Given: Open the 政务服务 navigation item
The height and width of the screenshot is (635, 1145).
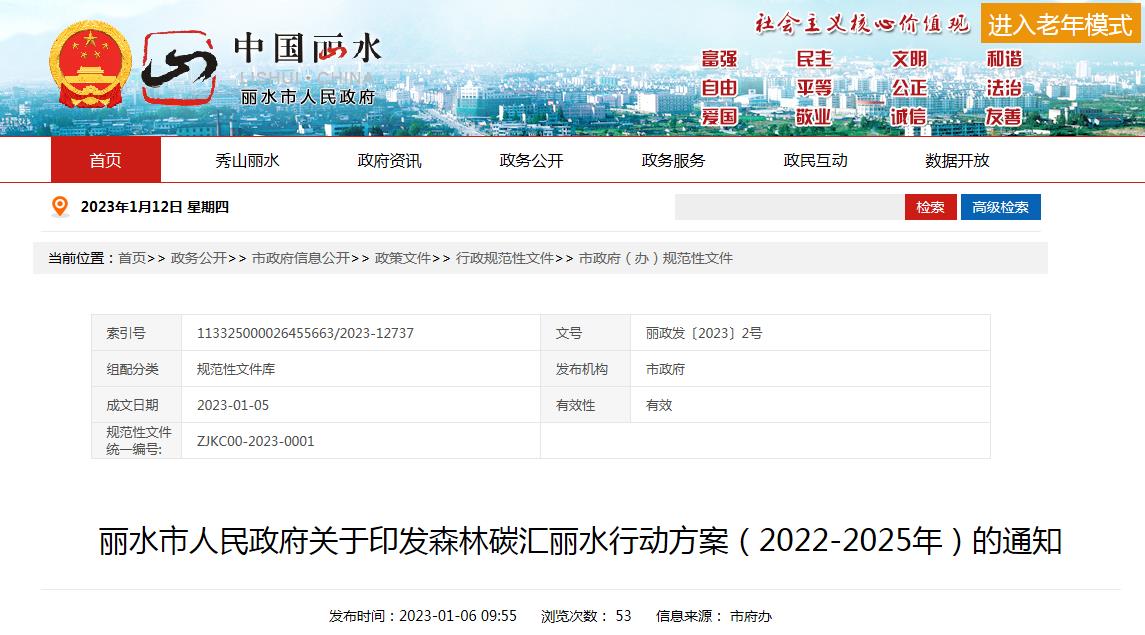Looking at the screenshot, I should (673, 160).
